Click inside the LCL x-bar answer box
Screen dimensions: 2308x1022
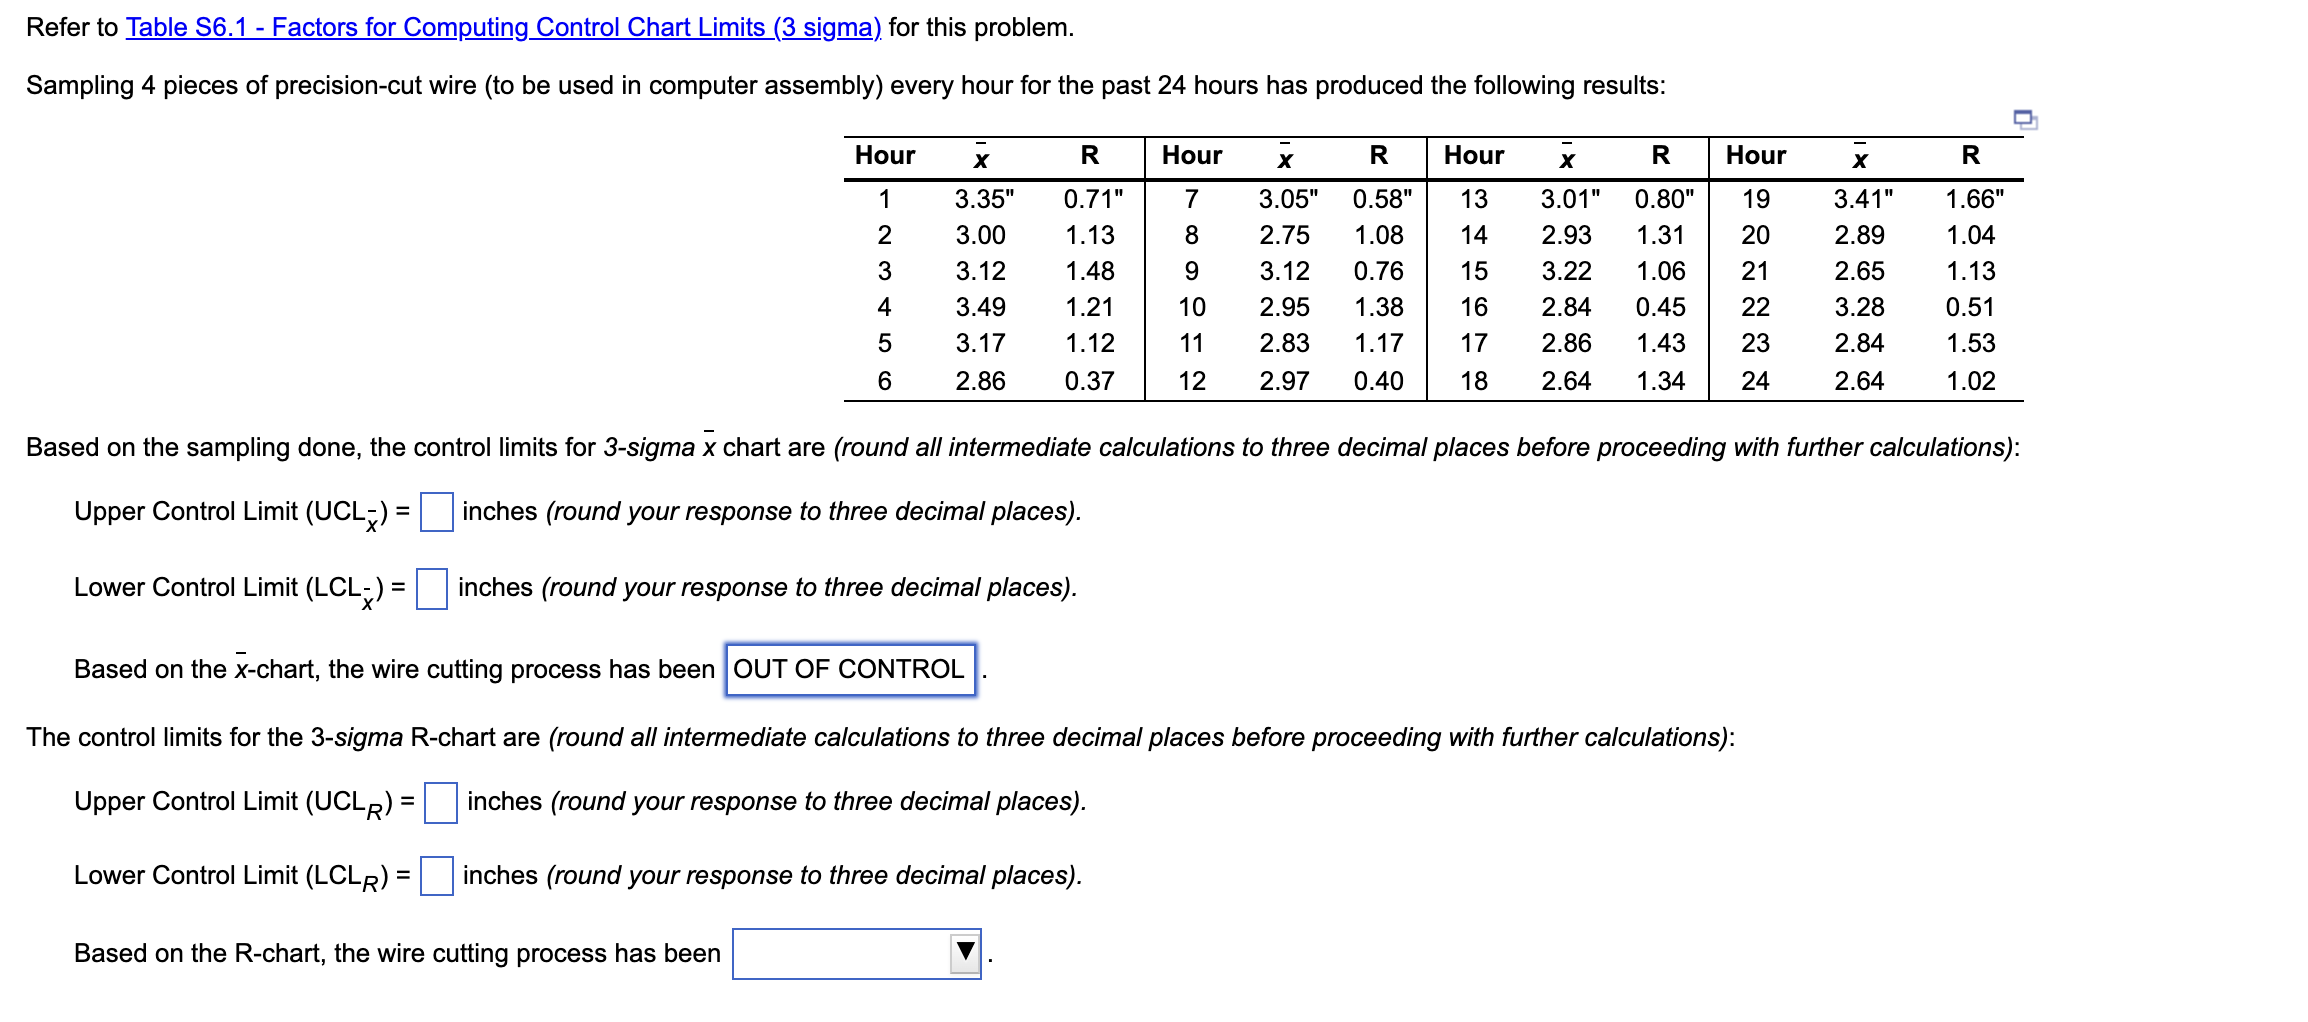pyautogui.click(x=433, y=592)
